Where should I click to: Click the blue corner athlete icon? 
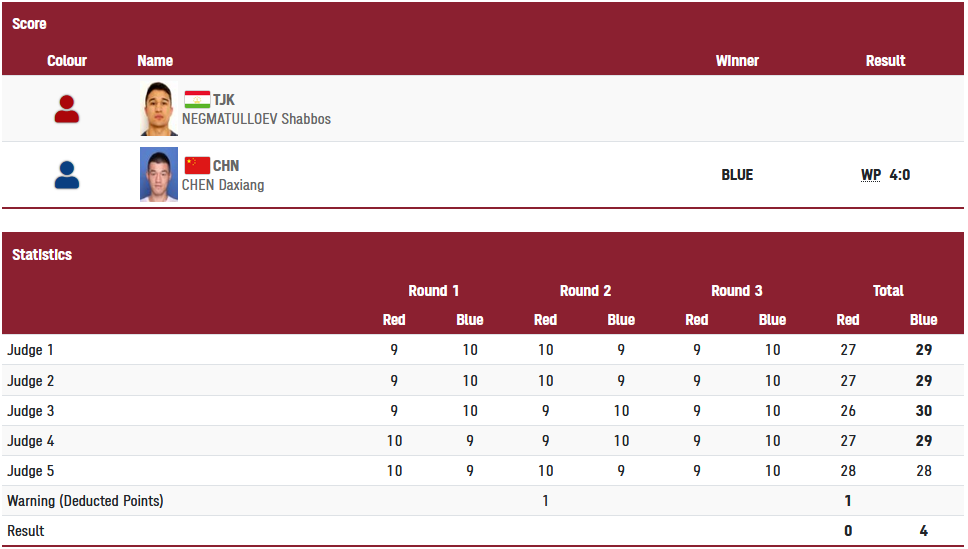pos(67,175)
